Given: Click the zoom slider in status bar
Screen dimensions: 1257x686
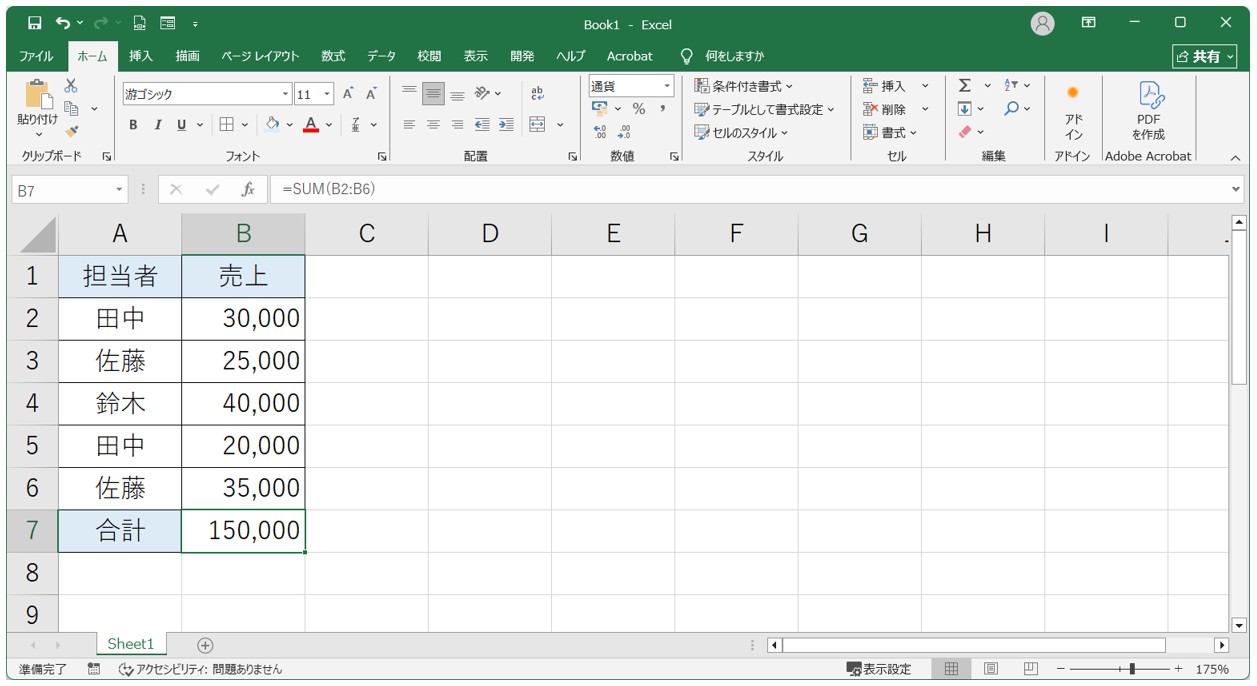Looking at the screenshot, I should point(1131,669).
